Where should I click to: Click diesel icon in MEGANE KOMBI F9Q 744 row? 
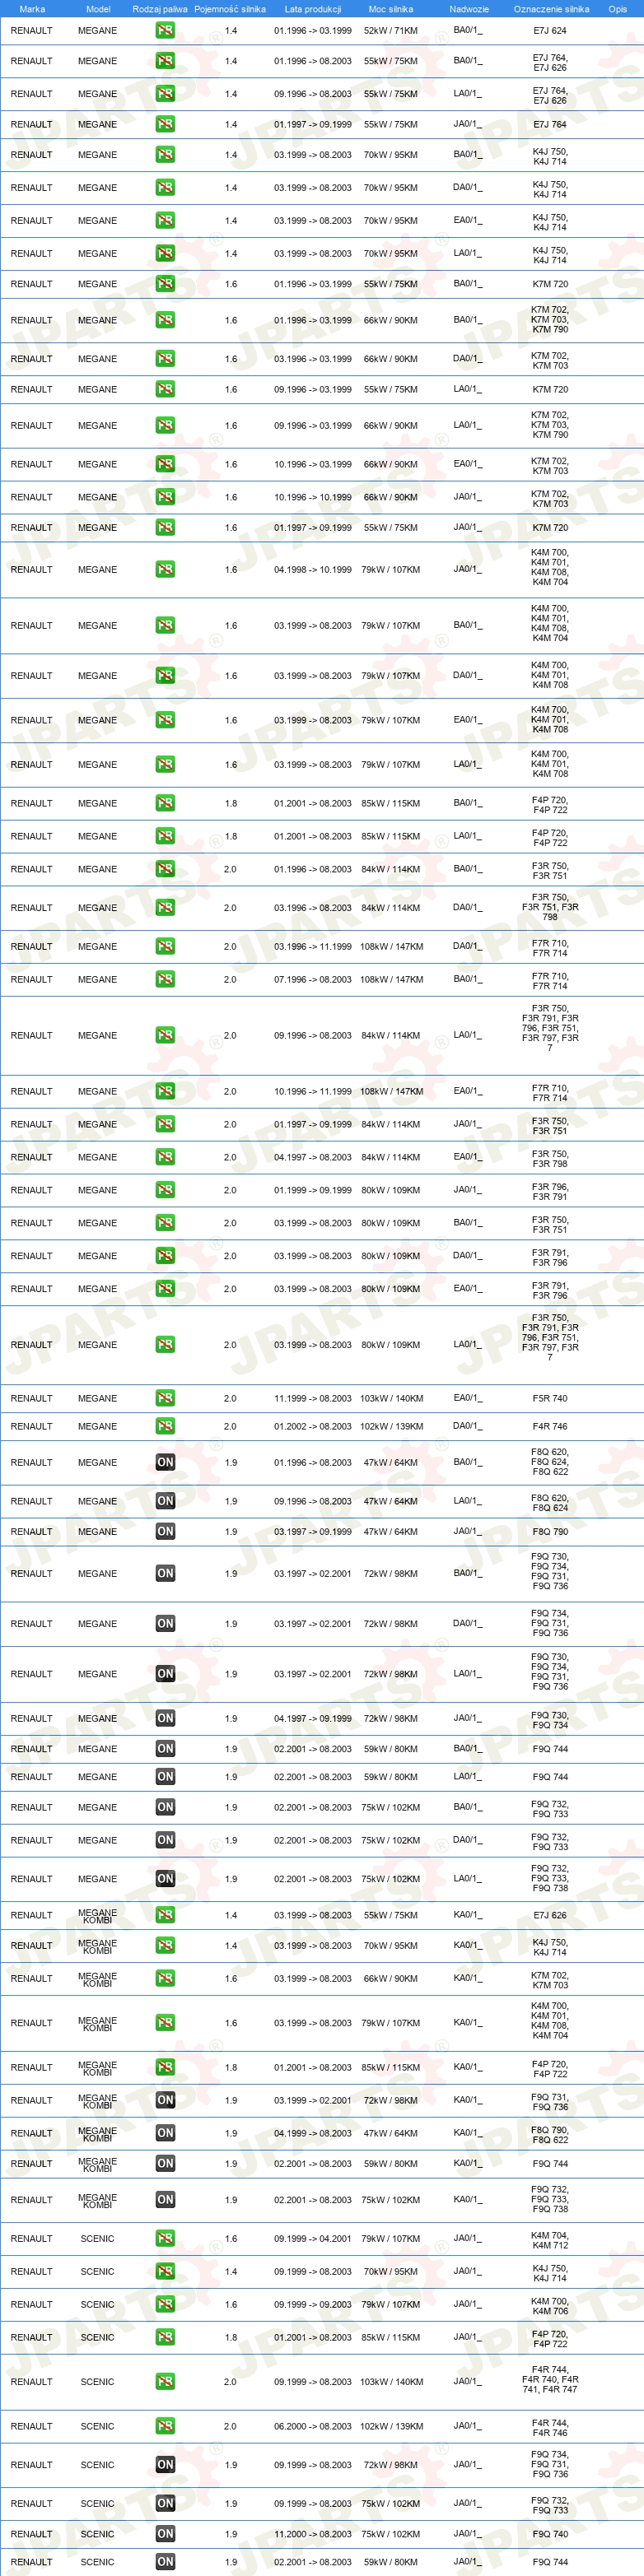tap(165, 2163)
